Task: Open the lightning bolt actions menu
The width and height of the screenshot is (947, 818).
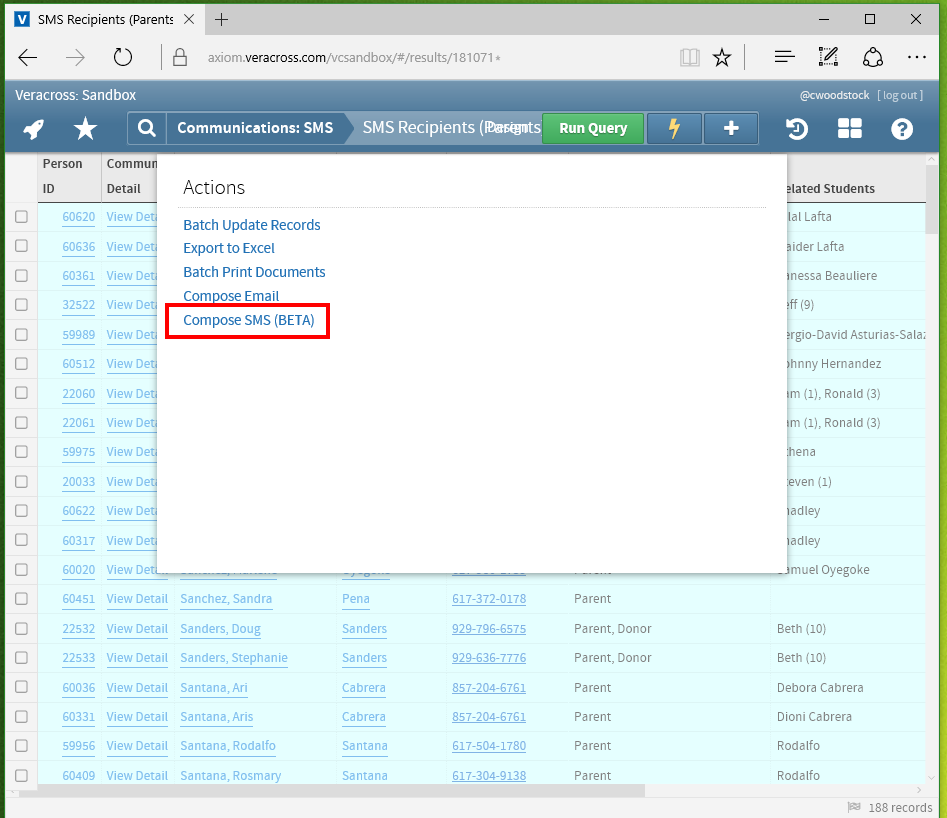Action: (x=674, y=128)
